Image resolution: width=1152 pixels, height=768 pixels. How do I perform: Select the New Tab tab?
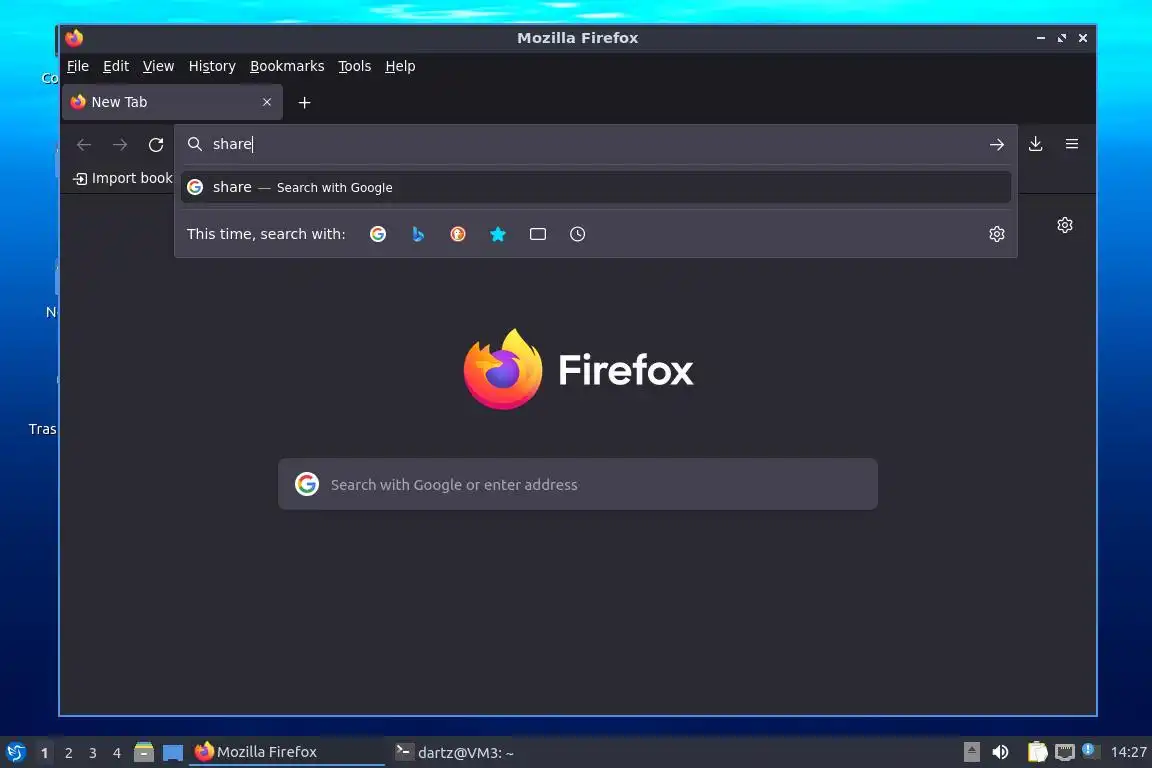(x=173, y=102)
